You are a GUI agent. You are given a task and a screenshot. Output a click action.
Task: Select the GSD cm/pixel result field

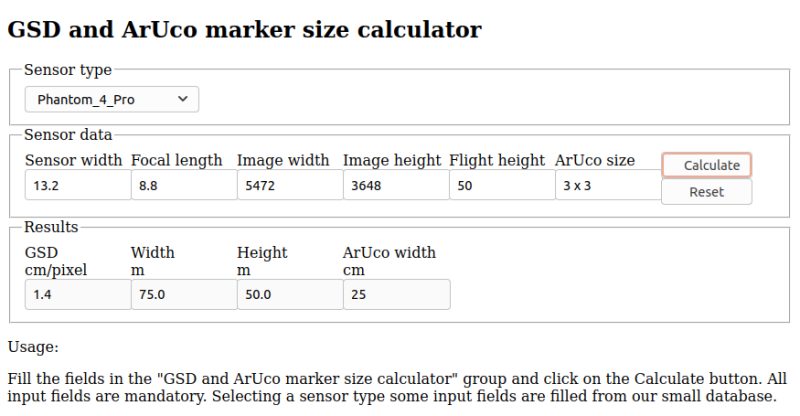(78, 295)
